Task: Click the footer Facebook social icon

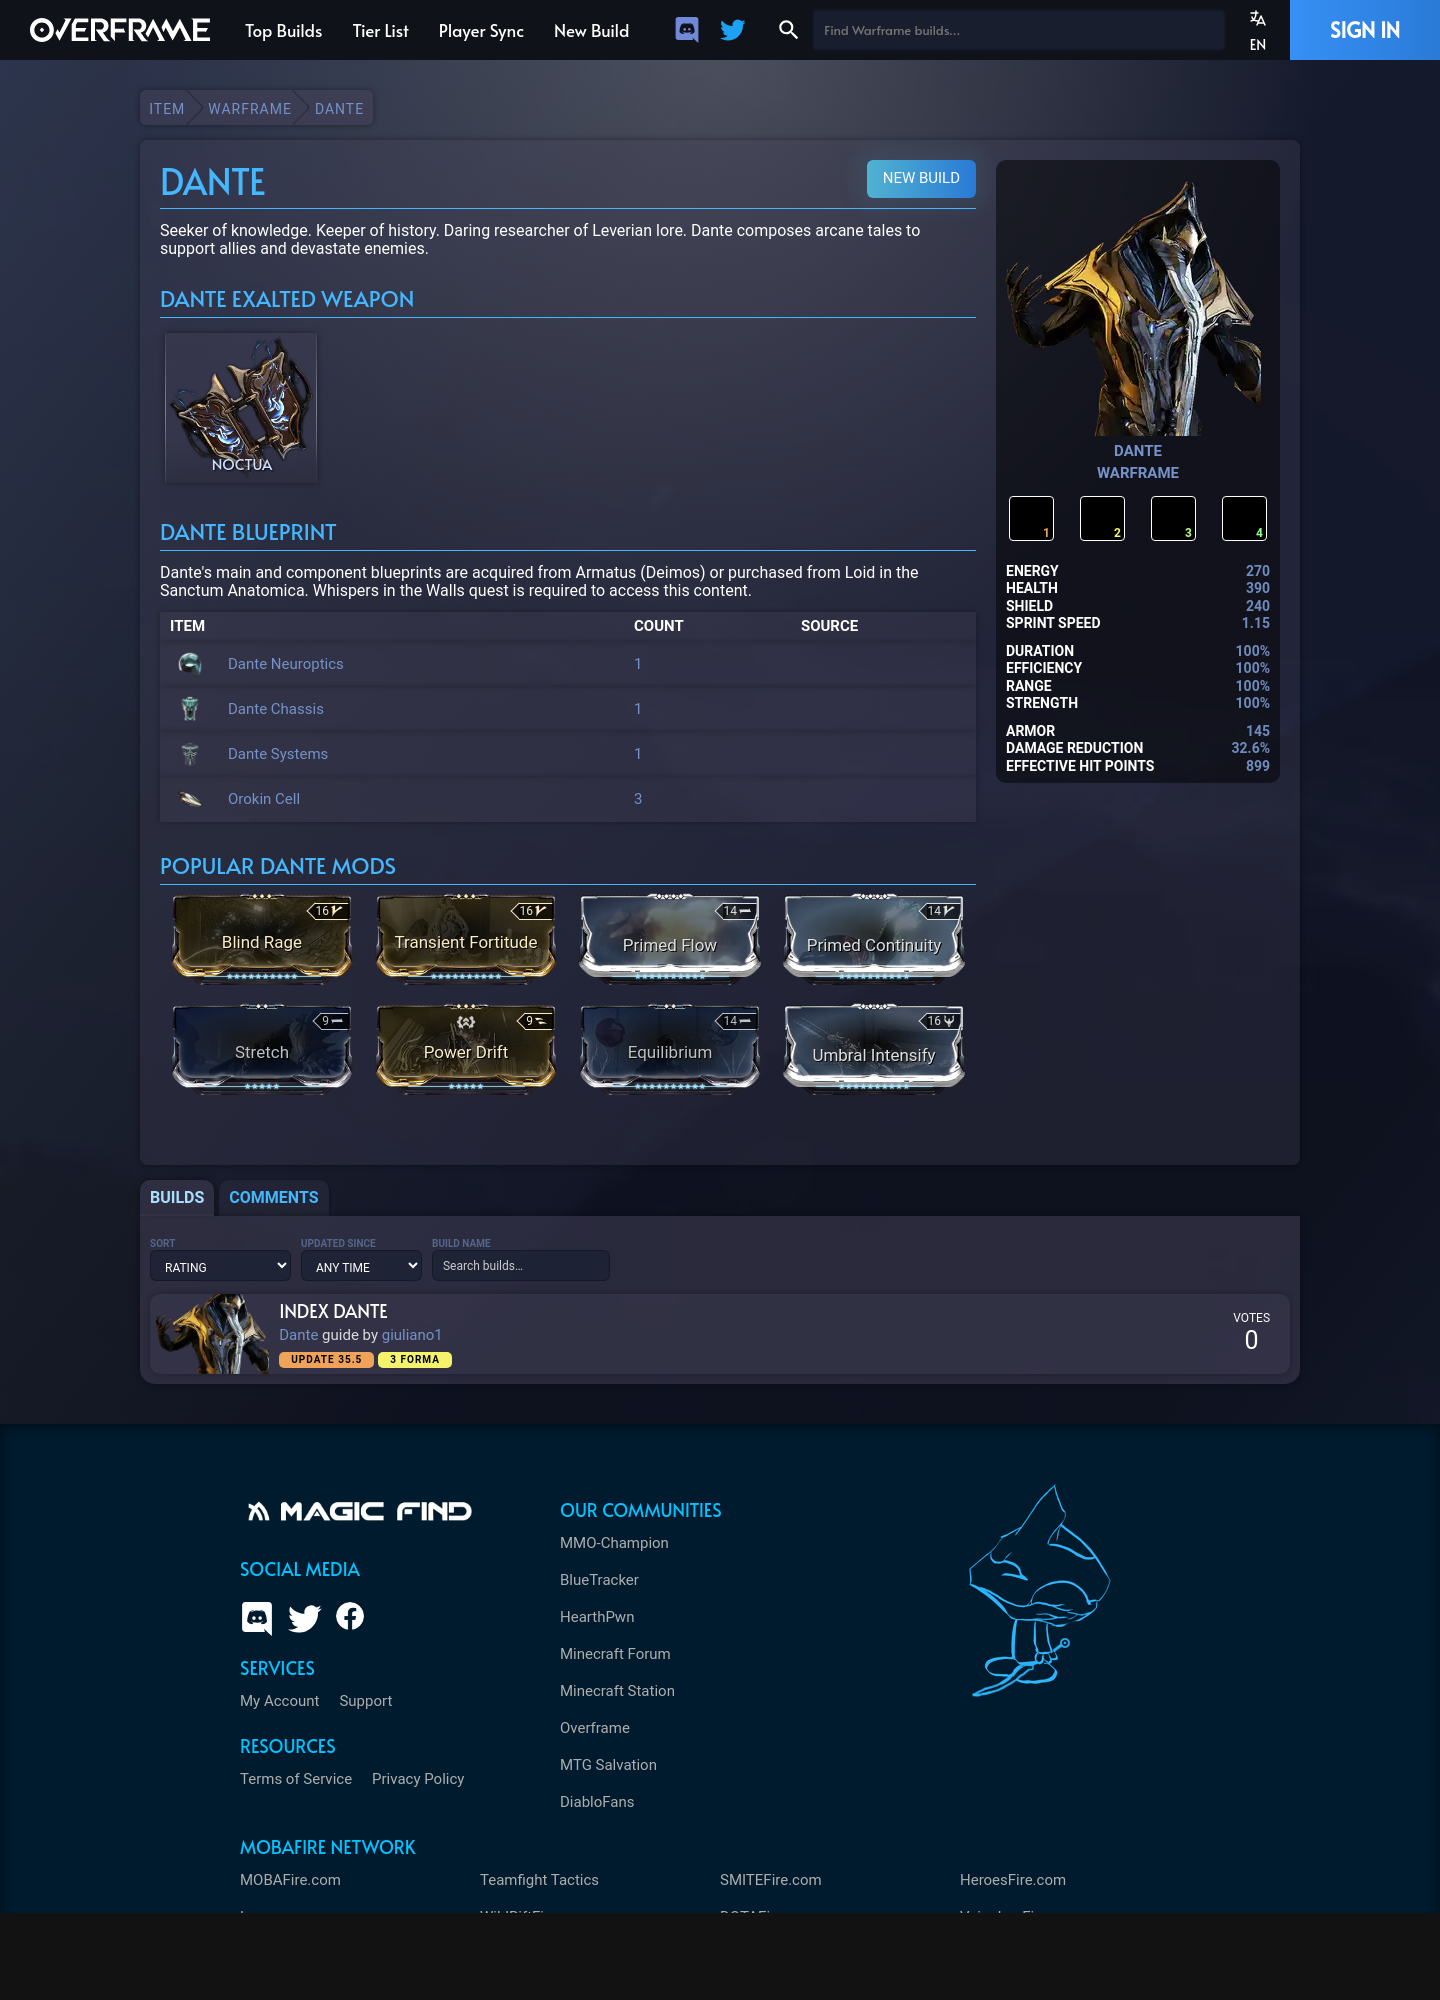Action: pyautogui.click(x=350, y=1616)
